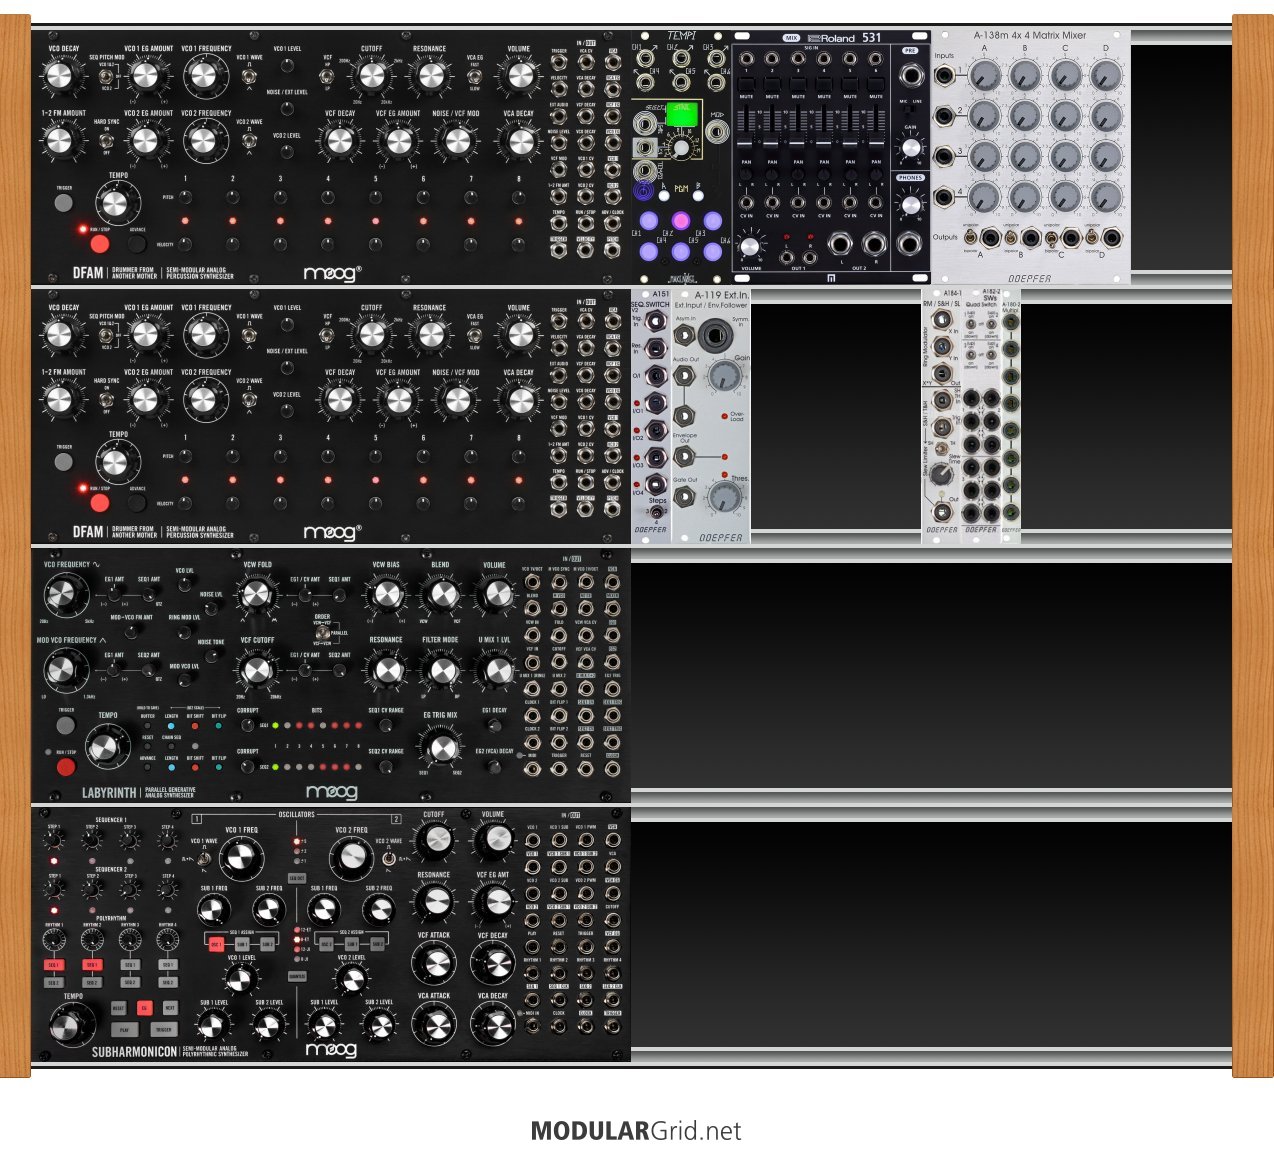Click Subharmonicon PLAY button

[x=124, y=1029]
